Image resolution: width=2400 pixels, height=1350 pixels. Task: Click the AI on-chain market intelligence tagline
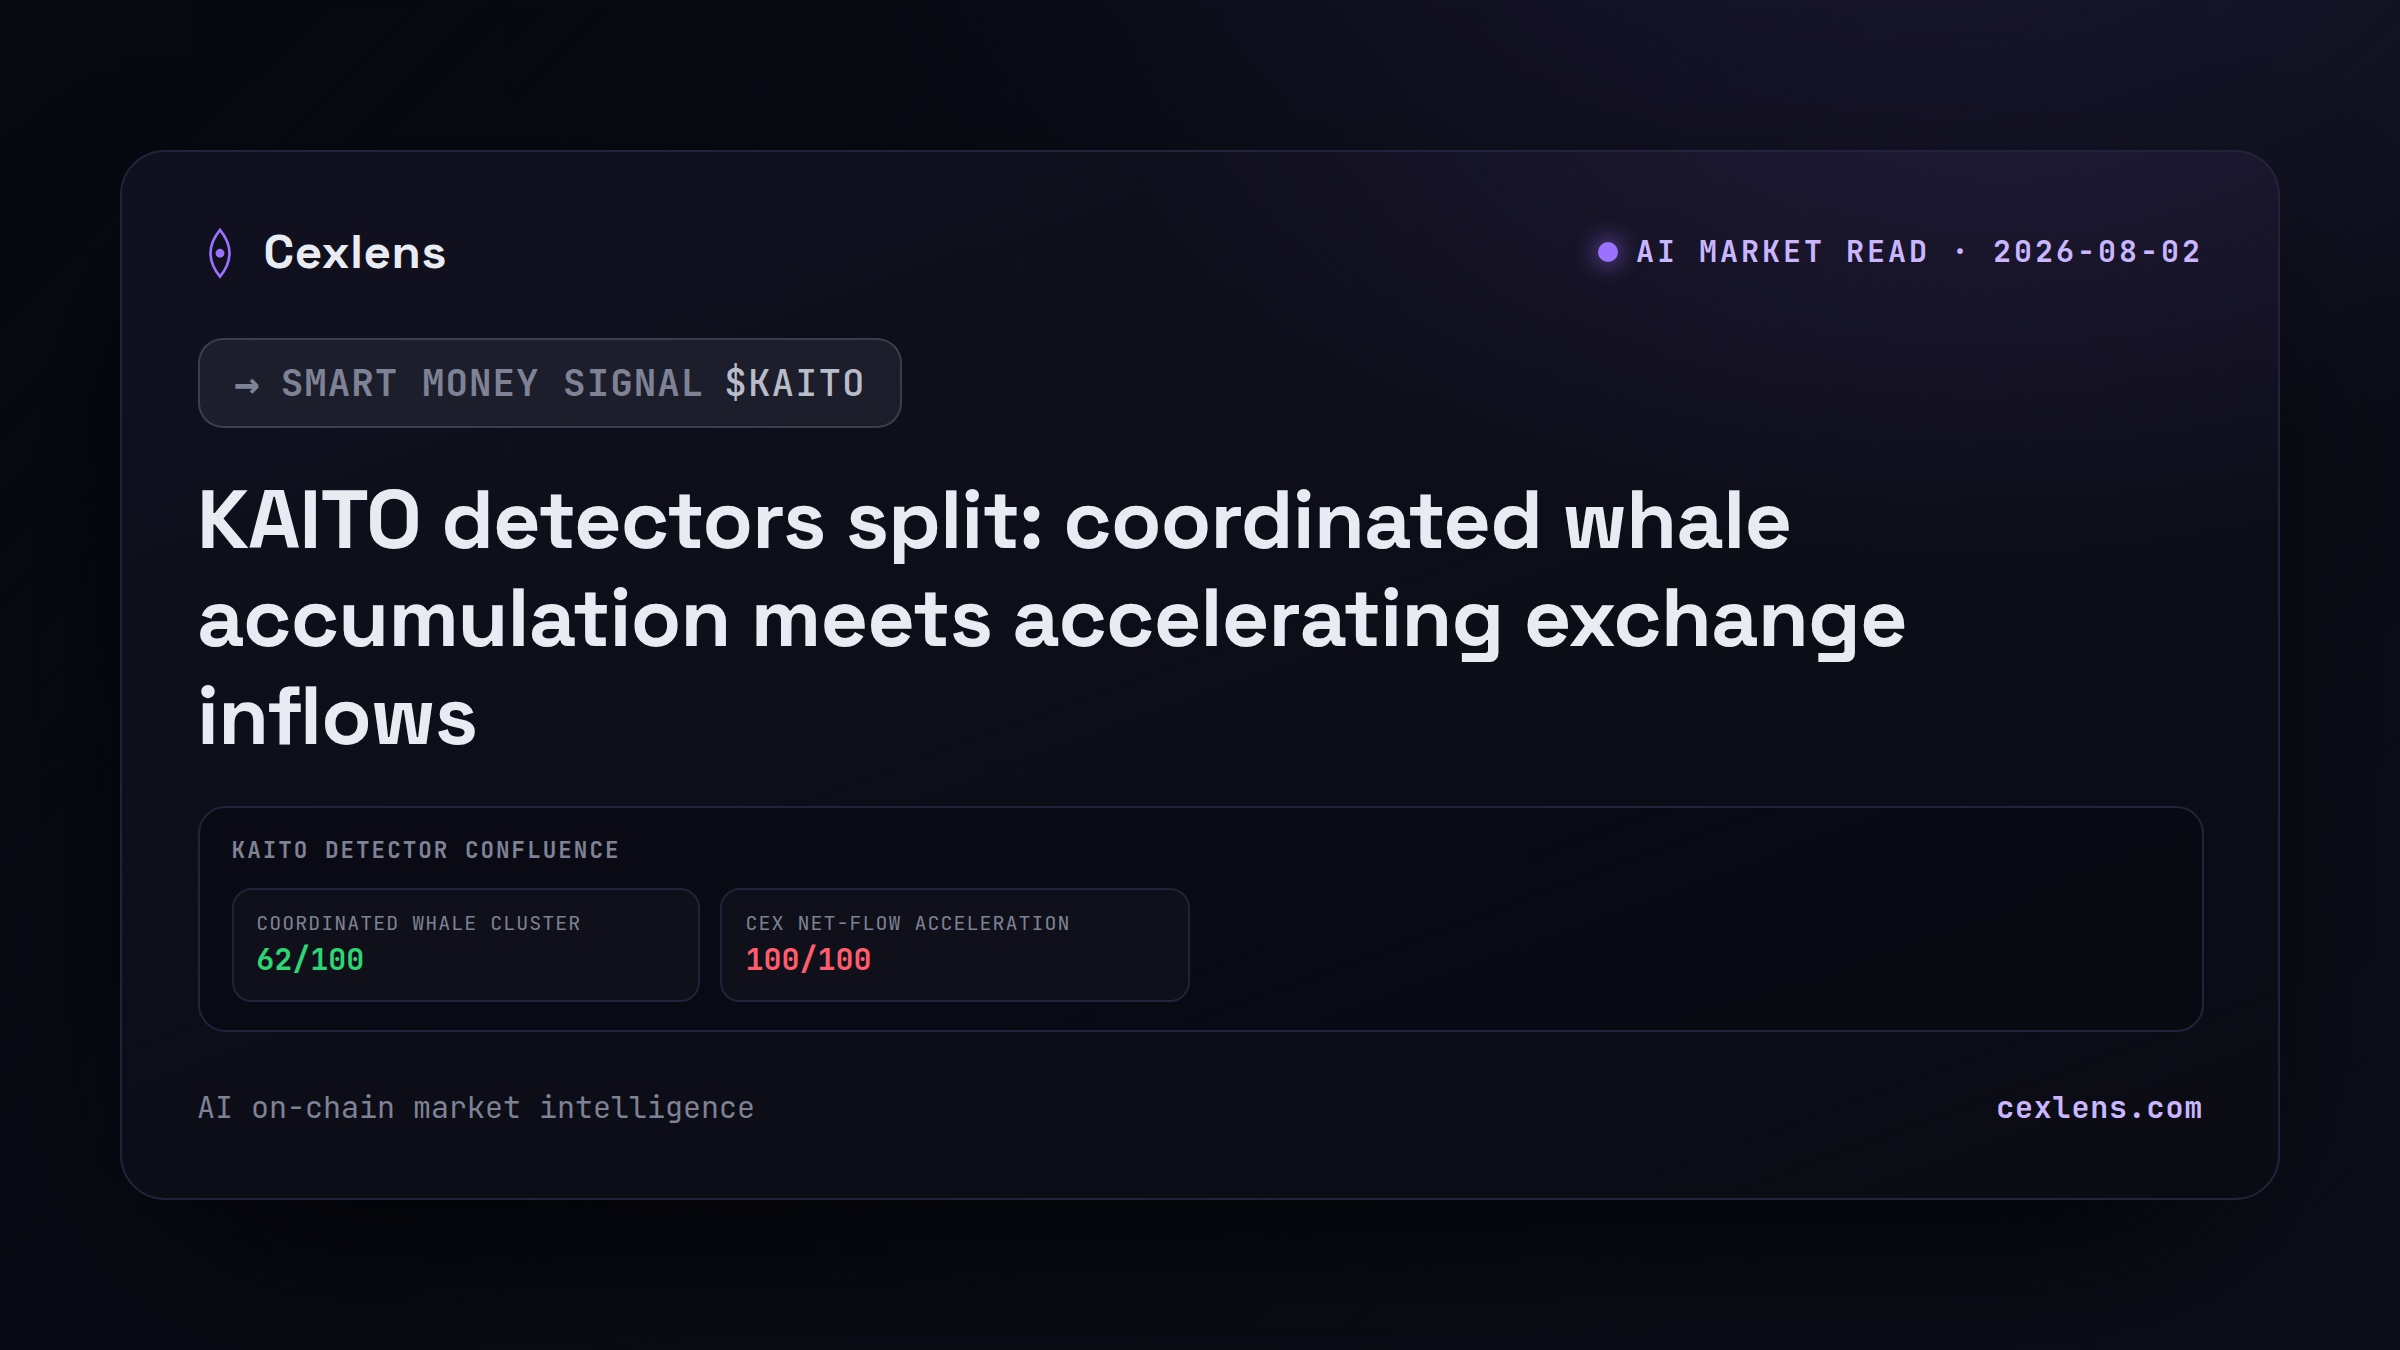point(476,1108)
